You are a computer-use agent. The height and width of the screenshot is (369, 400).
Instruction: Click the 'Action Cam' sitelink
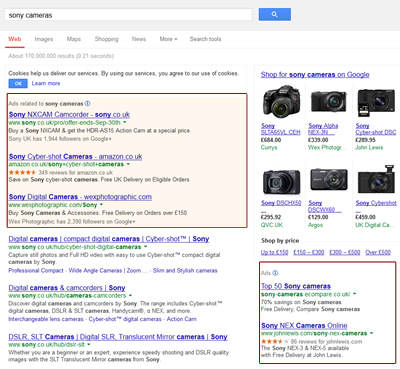tap(182, 319)
